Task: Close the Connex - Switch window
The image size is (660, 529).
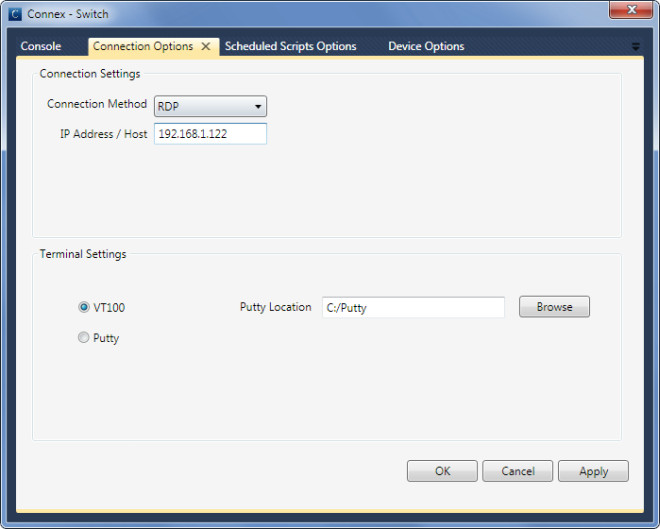Action: coord(631,10)
